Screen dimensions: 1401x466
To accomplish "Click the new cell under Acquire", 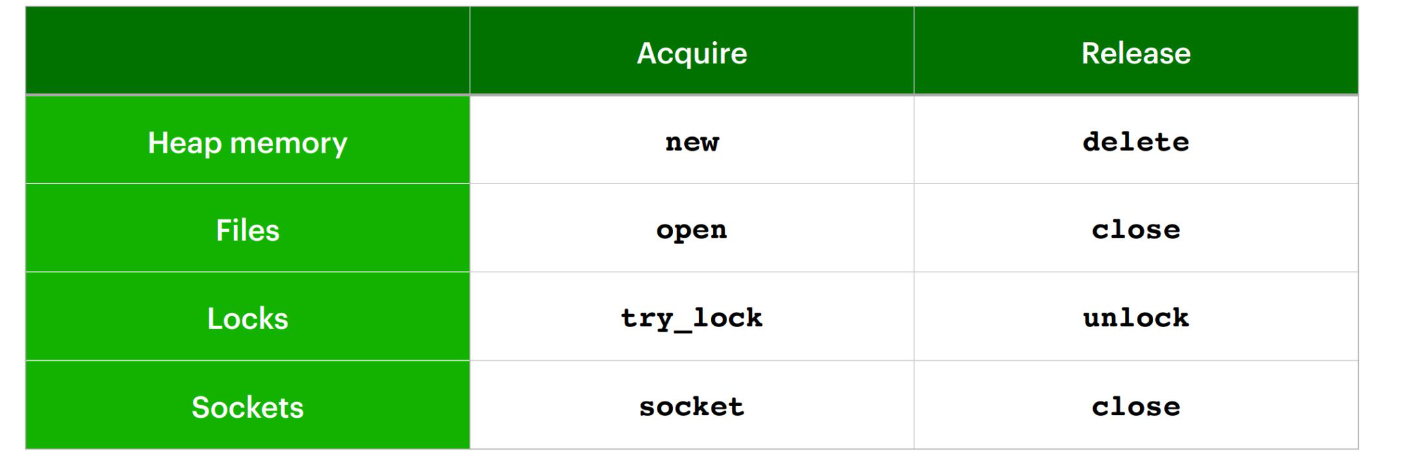I will [x=692, y=142].
